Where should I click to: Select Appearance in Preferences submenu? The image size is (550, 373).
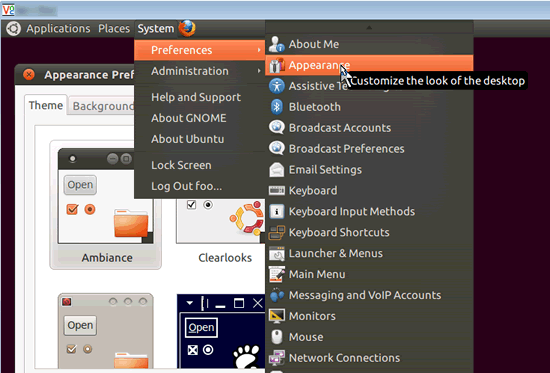(369, 65)
